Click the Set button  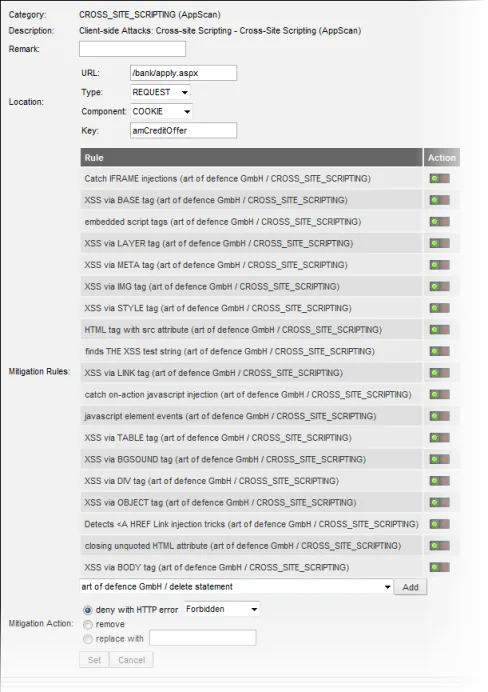click(94, 660)
